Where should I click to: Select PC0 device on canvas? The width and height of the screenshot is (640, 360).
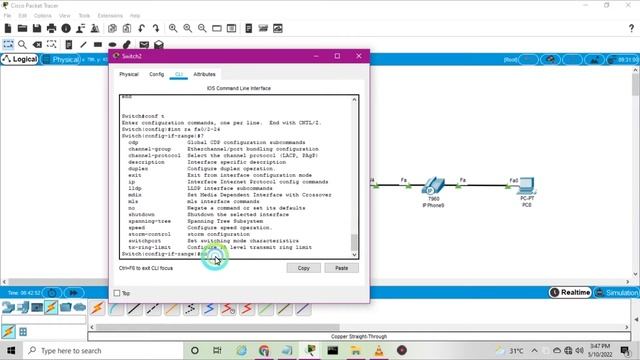click(x=527, y=186)
